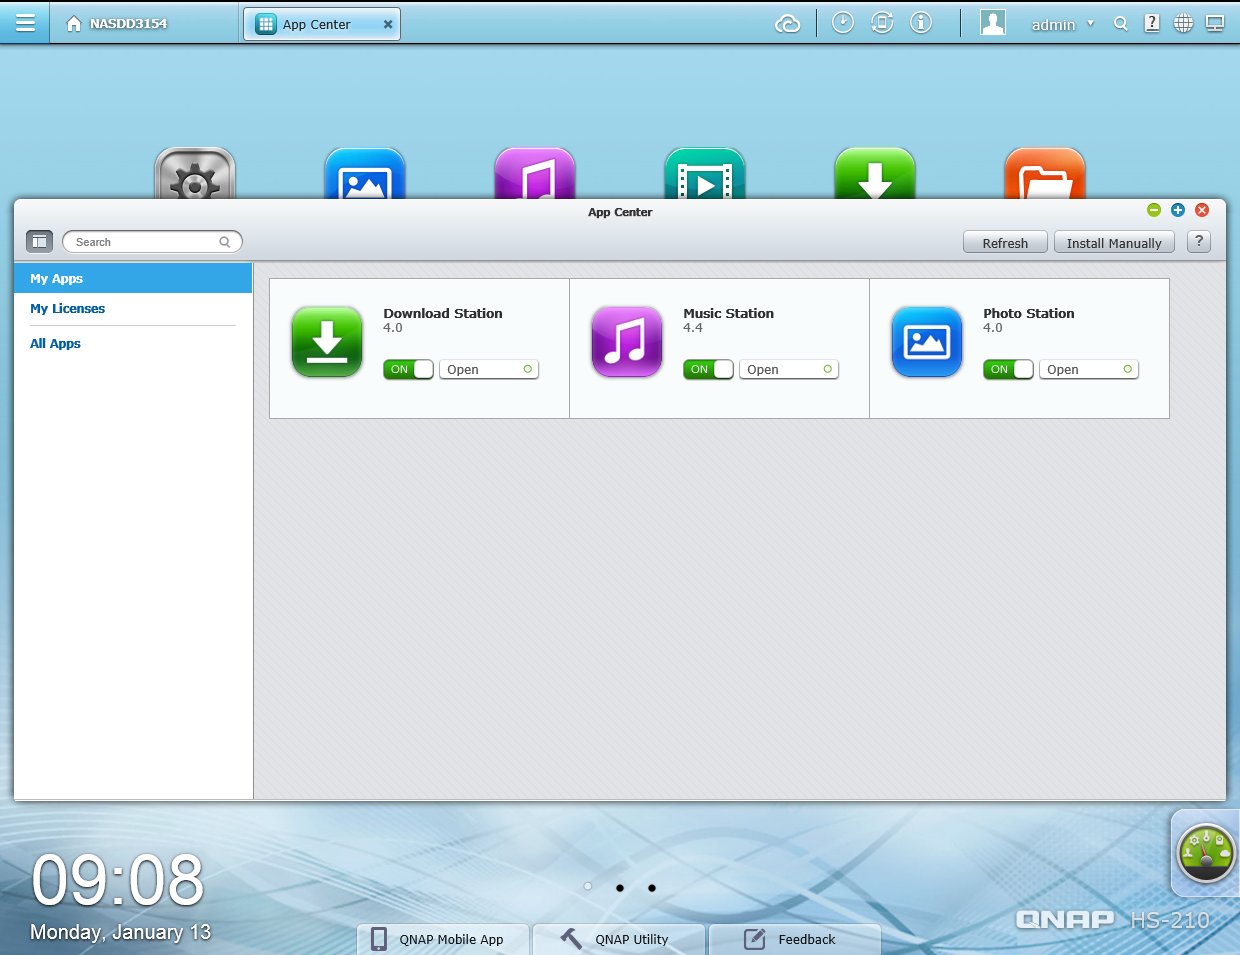Open App Center help question button
Viewport: 1240px width, 955px height.
(x=1199, y=241)
